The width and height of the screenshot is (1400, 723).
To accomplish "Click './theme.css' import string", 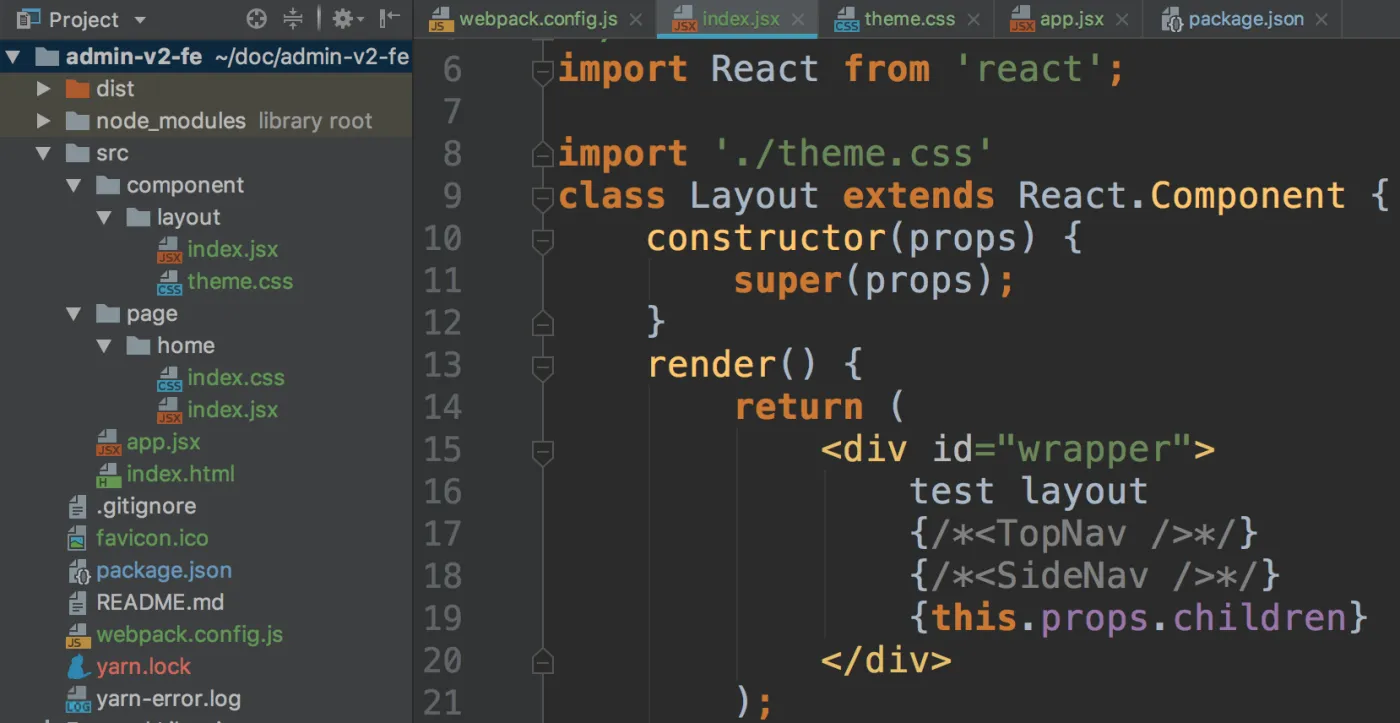I will point(853,153).
